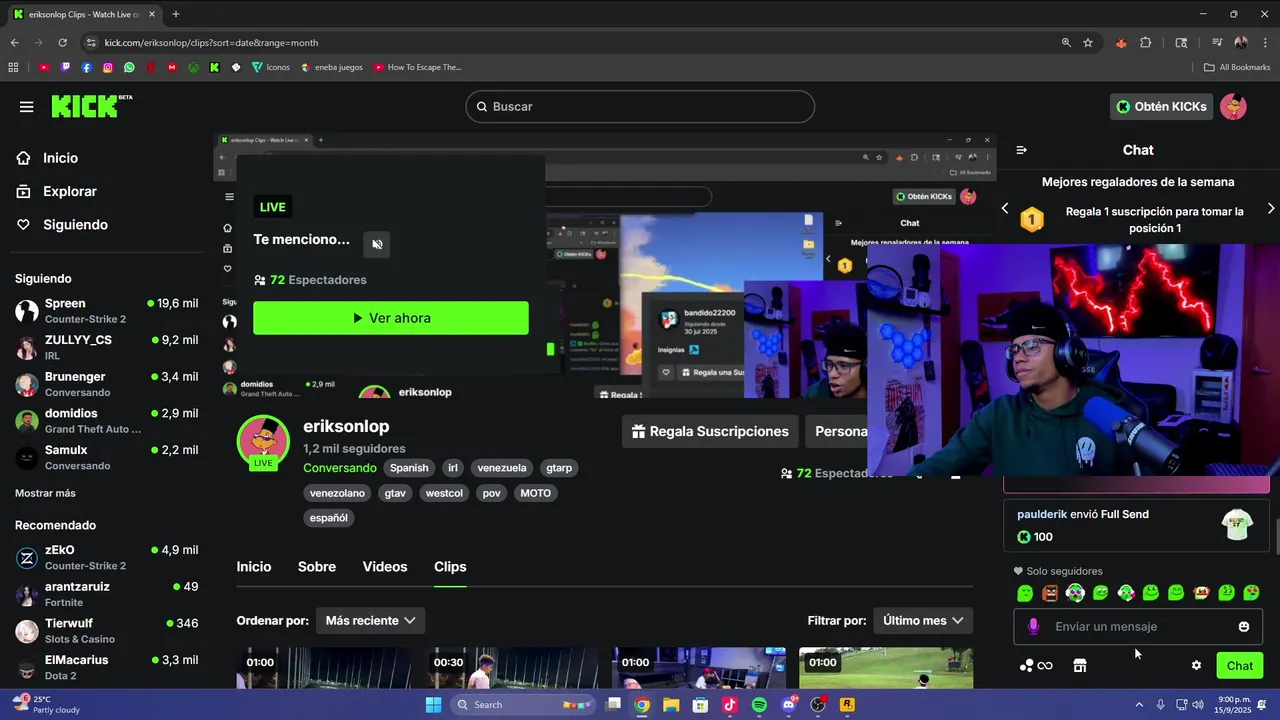Open the Filtrar por Último mes dropdown

coord(923,621)
